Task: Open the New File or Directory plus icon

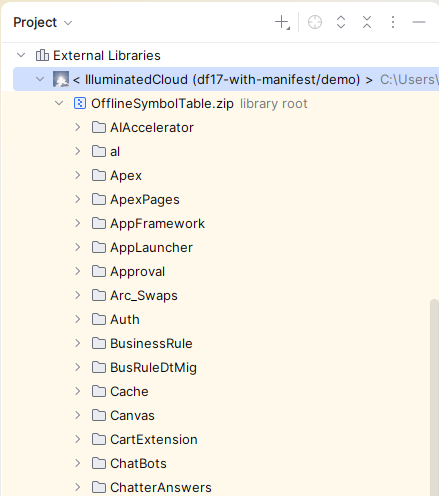Action: [282, 22]
